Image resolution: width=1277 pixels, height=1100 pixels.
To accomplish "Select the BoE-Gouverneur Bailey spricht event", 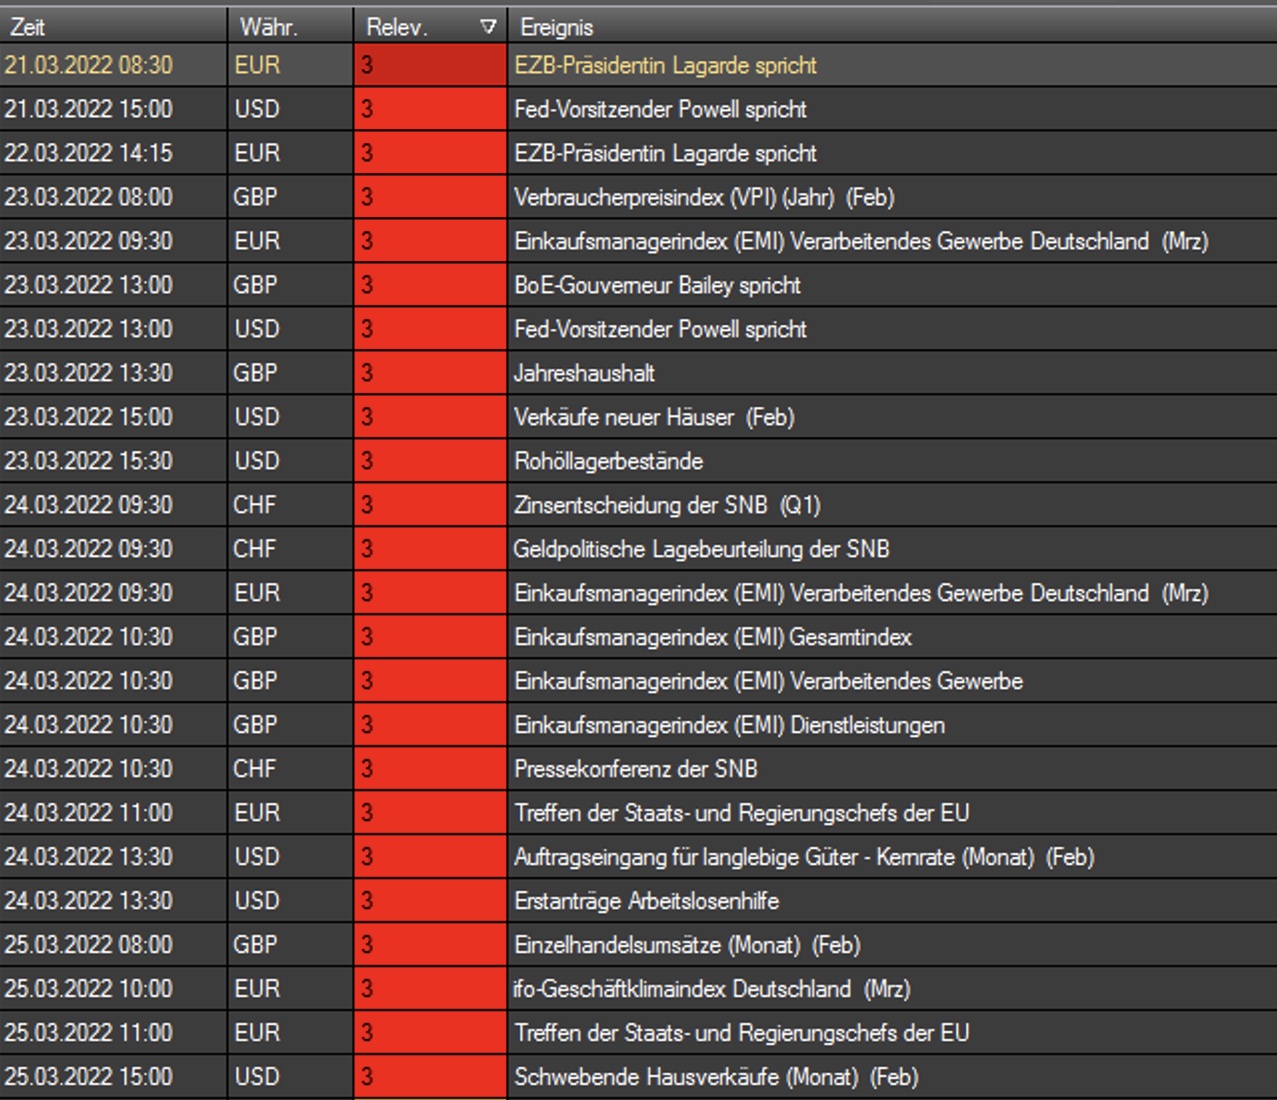I will [x=657, y=285].
